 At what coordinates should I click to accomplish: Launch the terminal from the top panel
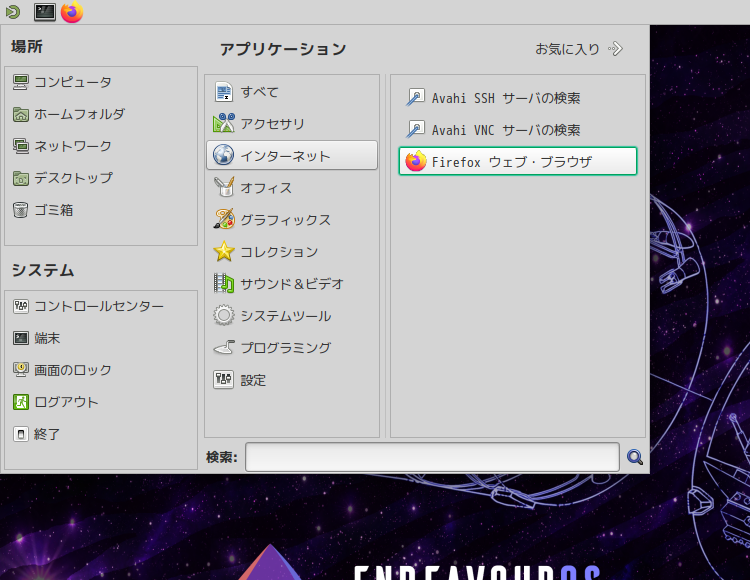click(x=44, y=11)
